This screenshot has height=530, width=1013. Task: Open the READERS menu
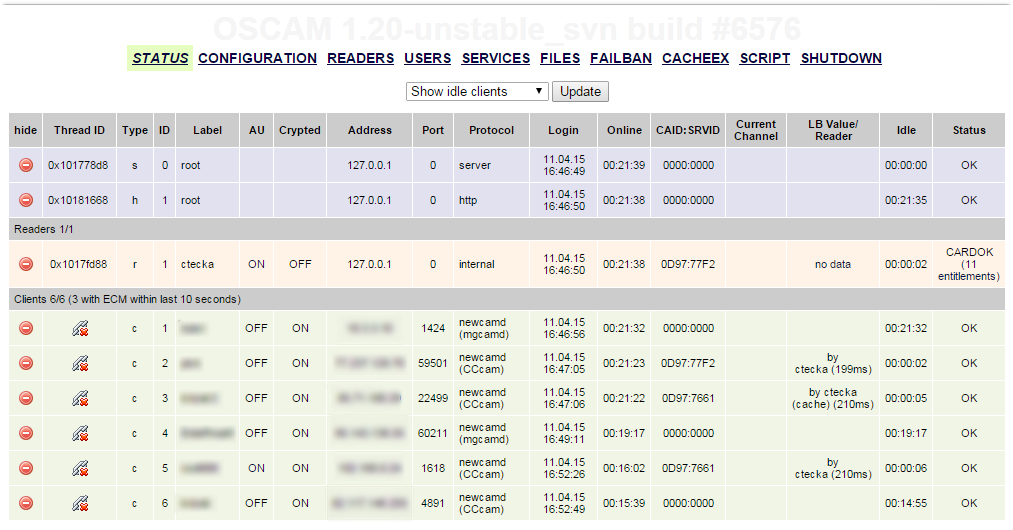(x=360, y=58)
